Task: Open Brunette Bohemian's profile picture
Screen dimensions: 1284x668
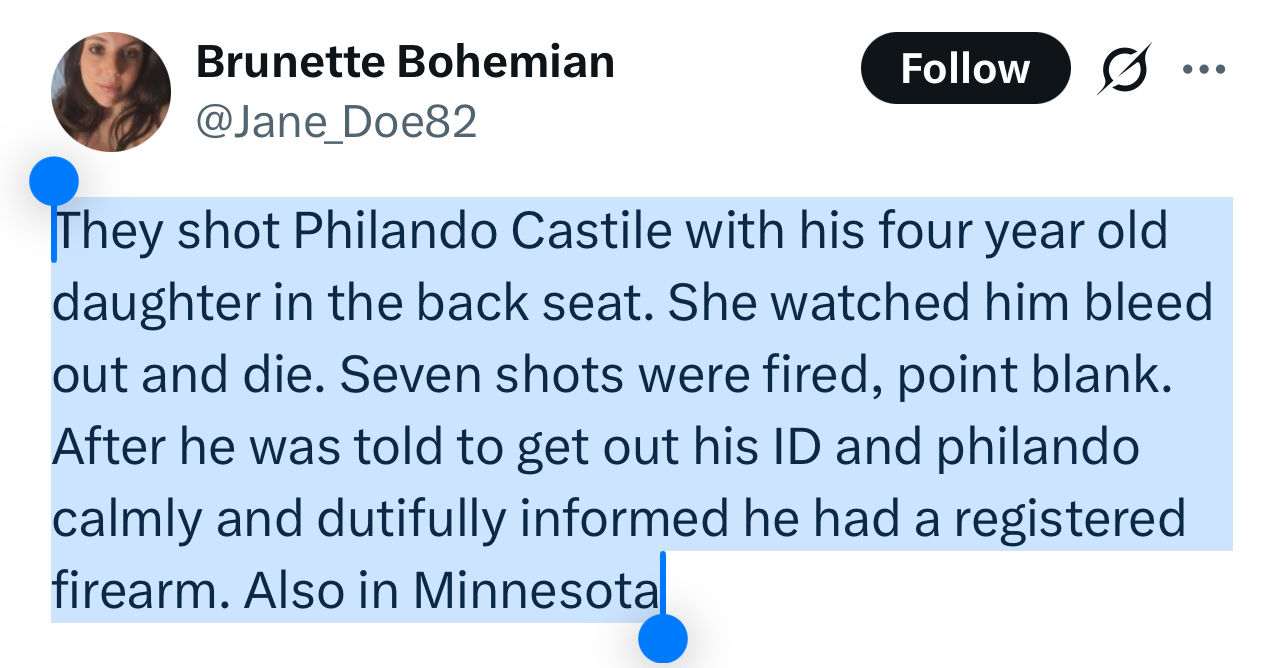Action: (111, 92)
